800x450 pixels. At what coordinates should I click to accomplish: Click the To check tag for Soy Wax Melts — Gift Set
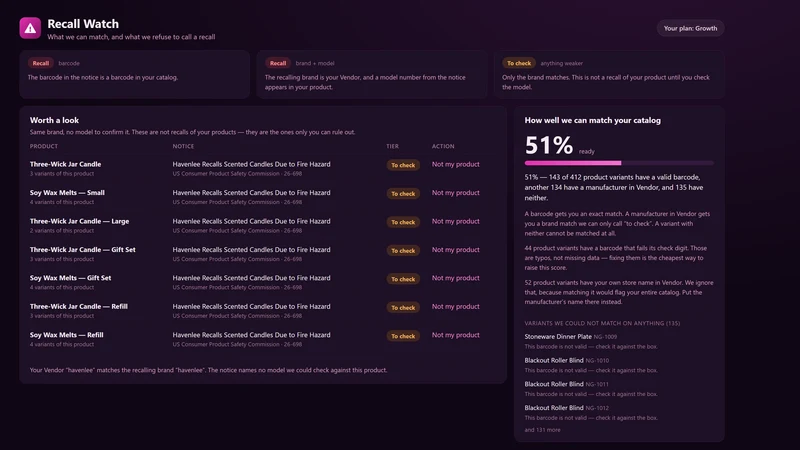pos(403,279)
